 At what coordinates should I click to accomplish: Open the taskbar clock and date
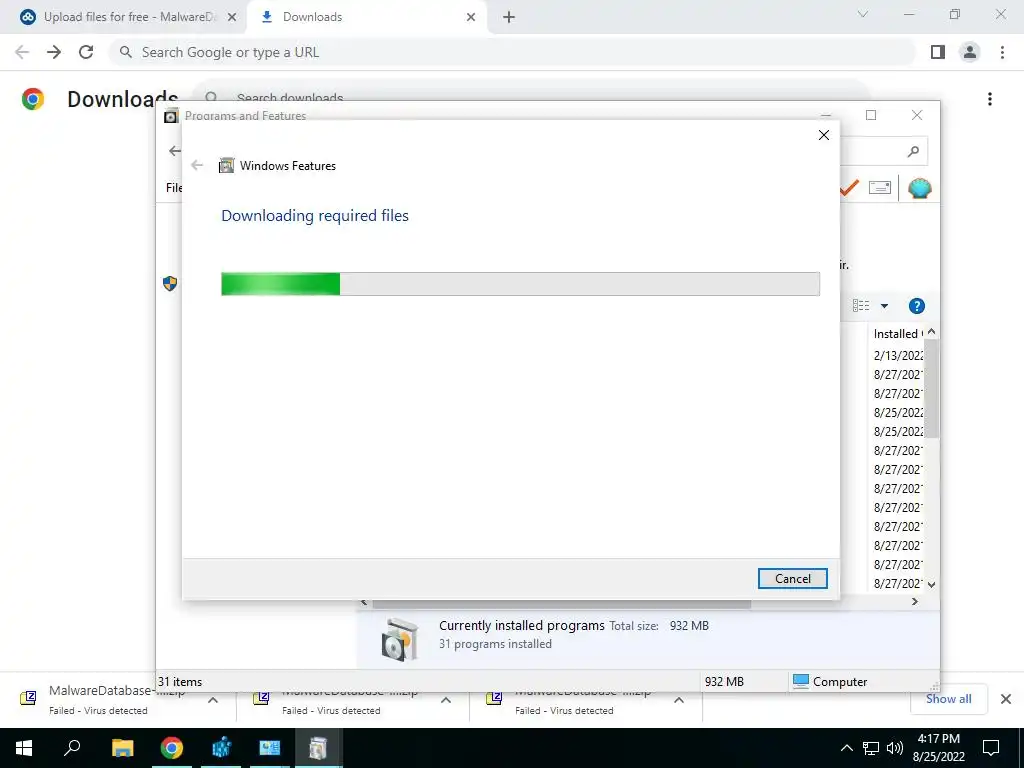938,748
